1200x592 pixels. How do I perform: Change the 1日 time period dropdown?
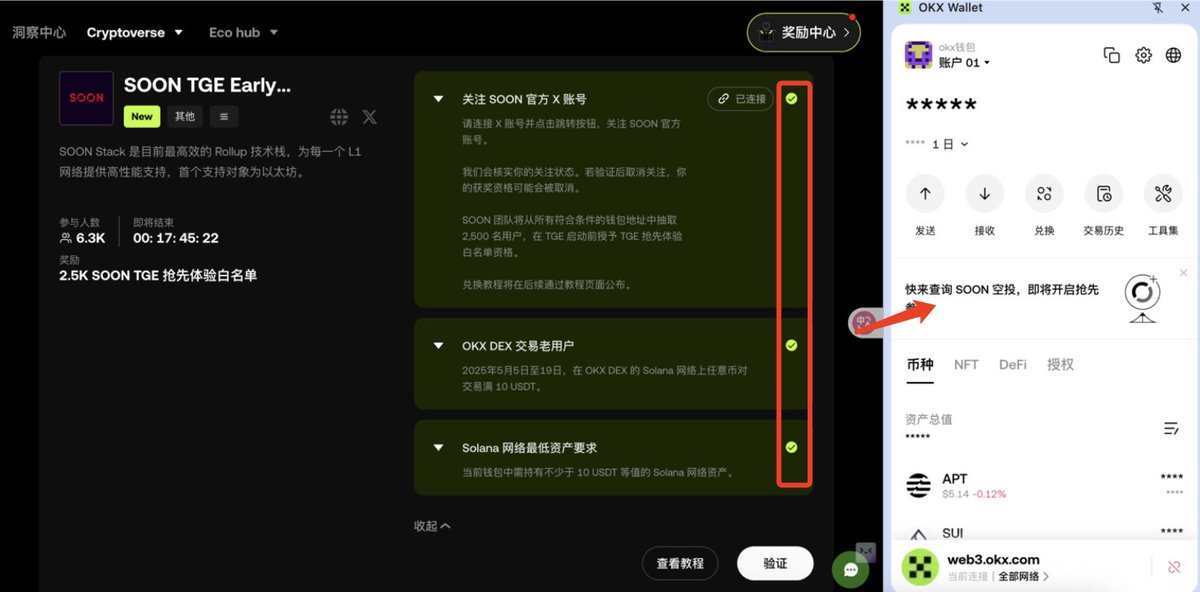pyautogui.click(x=949, y=144)
